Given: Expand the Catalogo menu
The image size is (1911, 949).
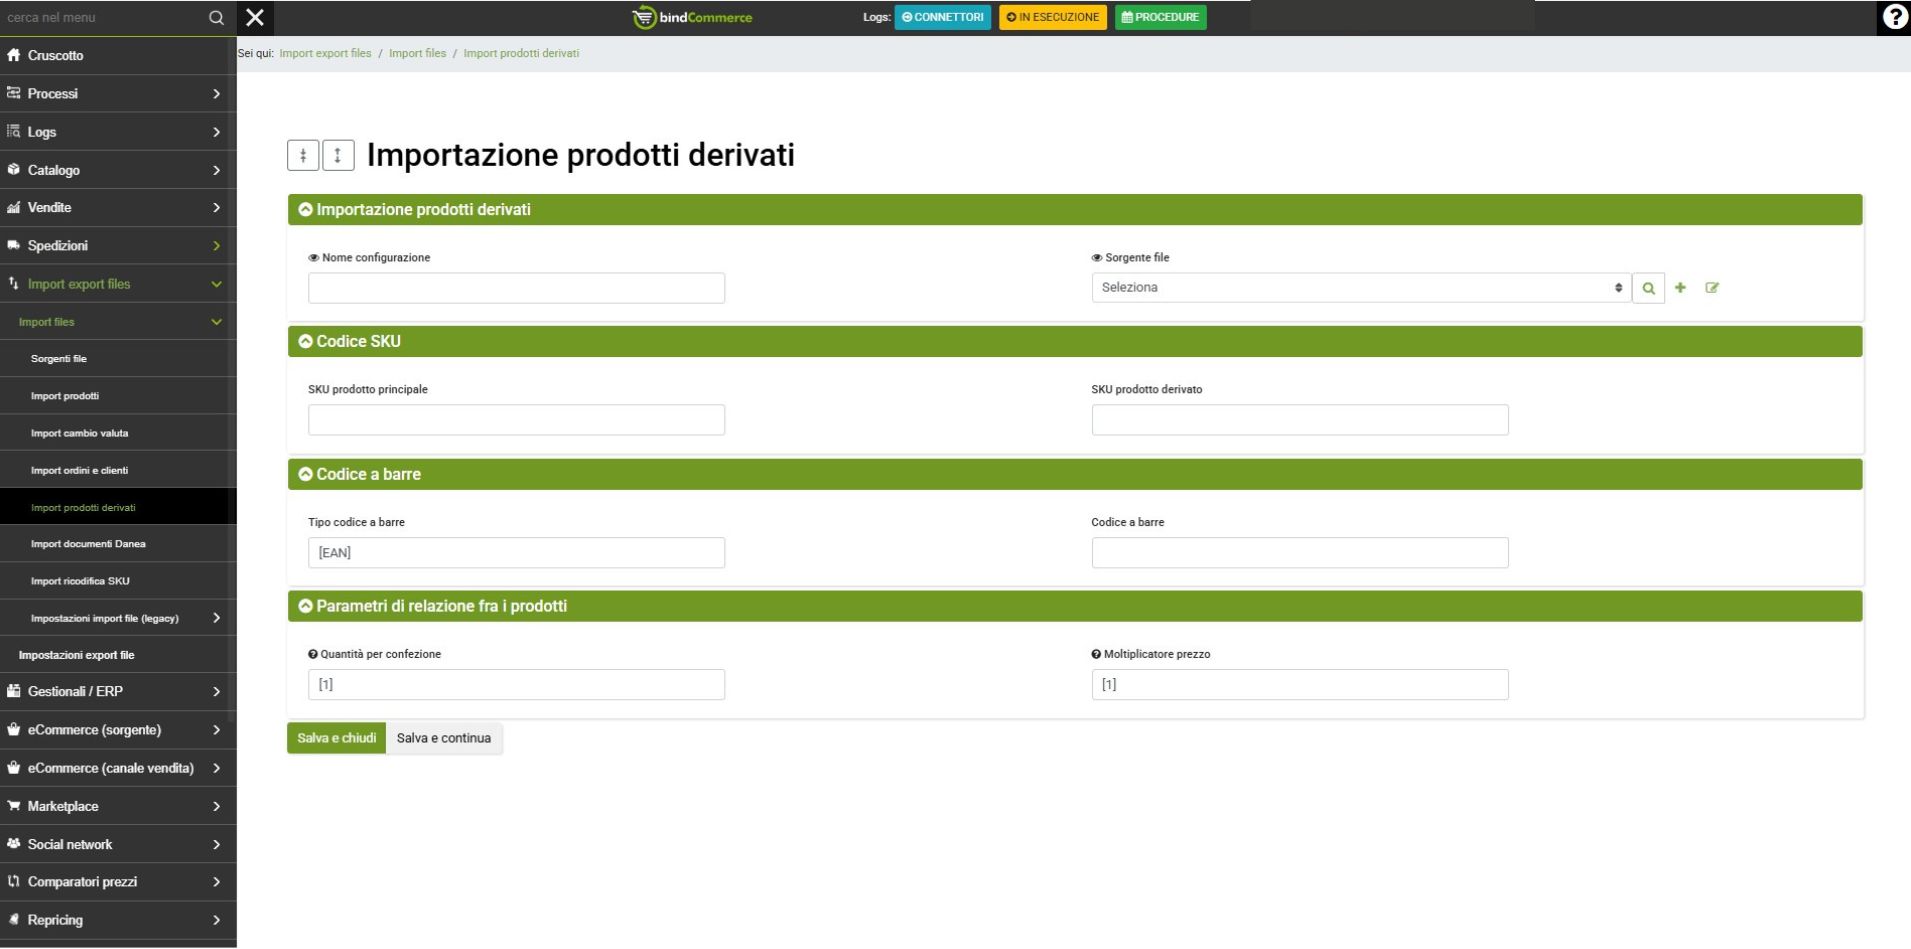Looking at the screenshot, I should [x=117, y=170].
